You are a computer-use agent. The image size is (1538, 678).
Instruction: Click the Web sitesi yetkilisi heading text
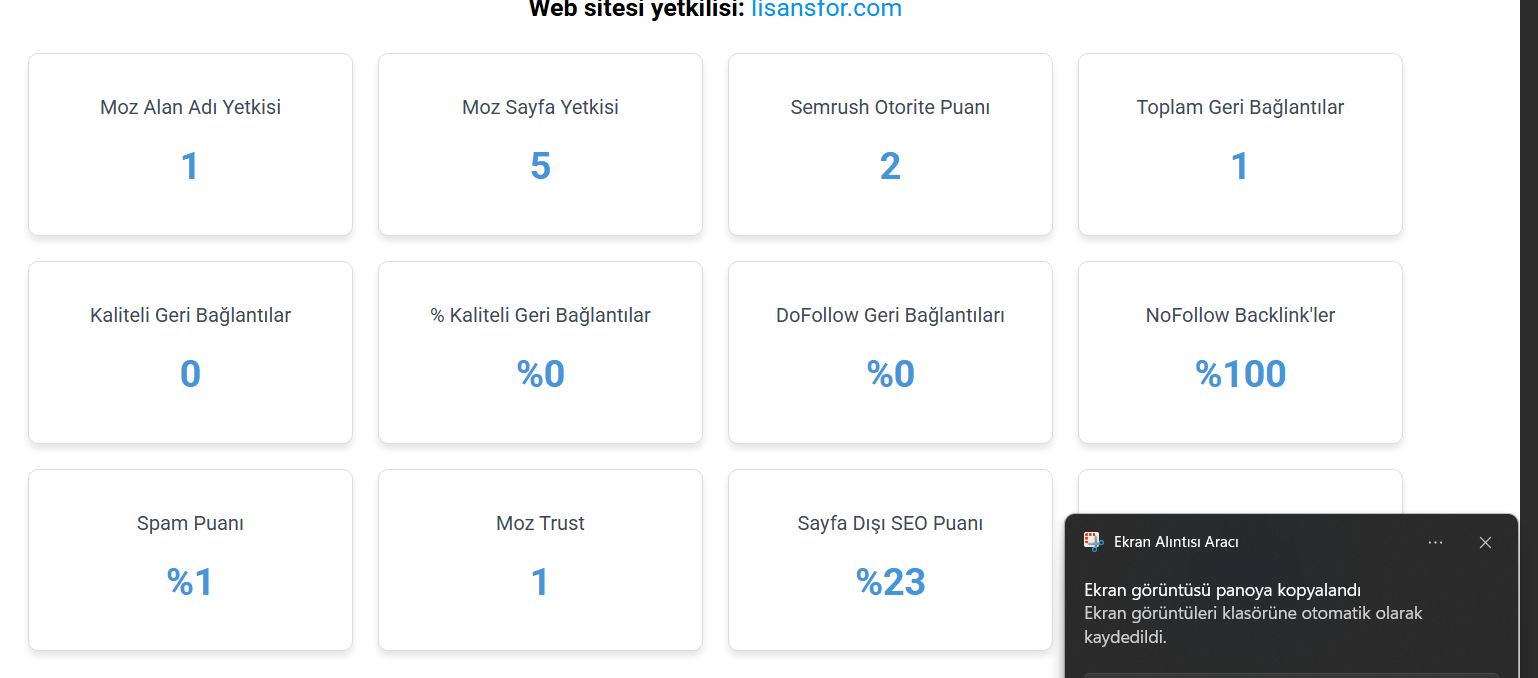(636, 9)
